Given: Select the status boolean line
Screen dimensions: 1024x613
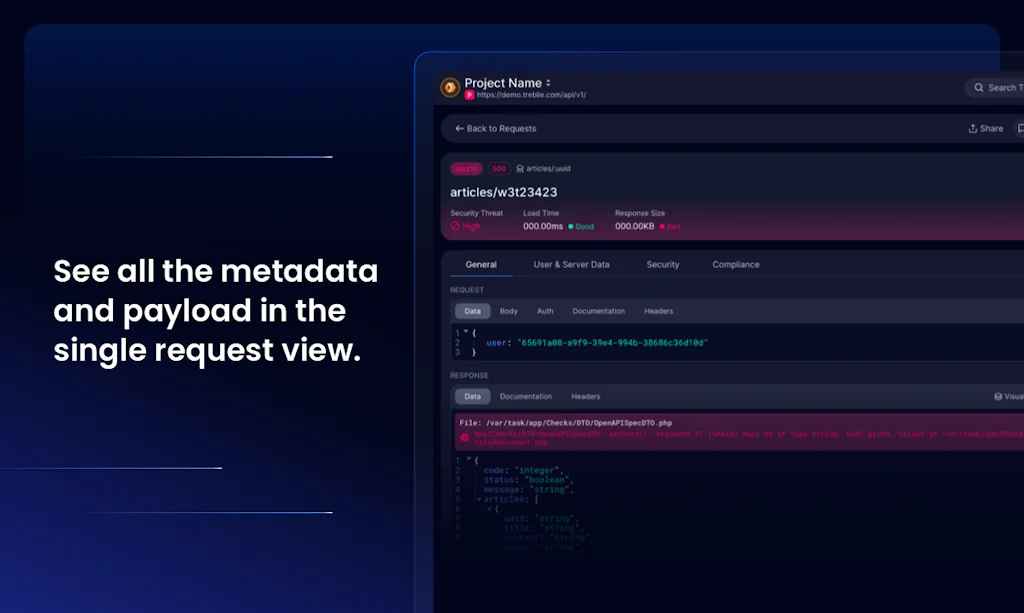Looking at the screenshot, I should (528, 480).
